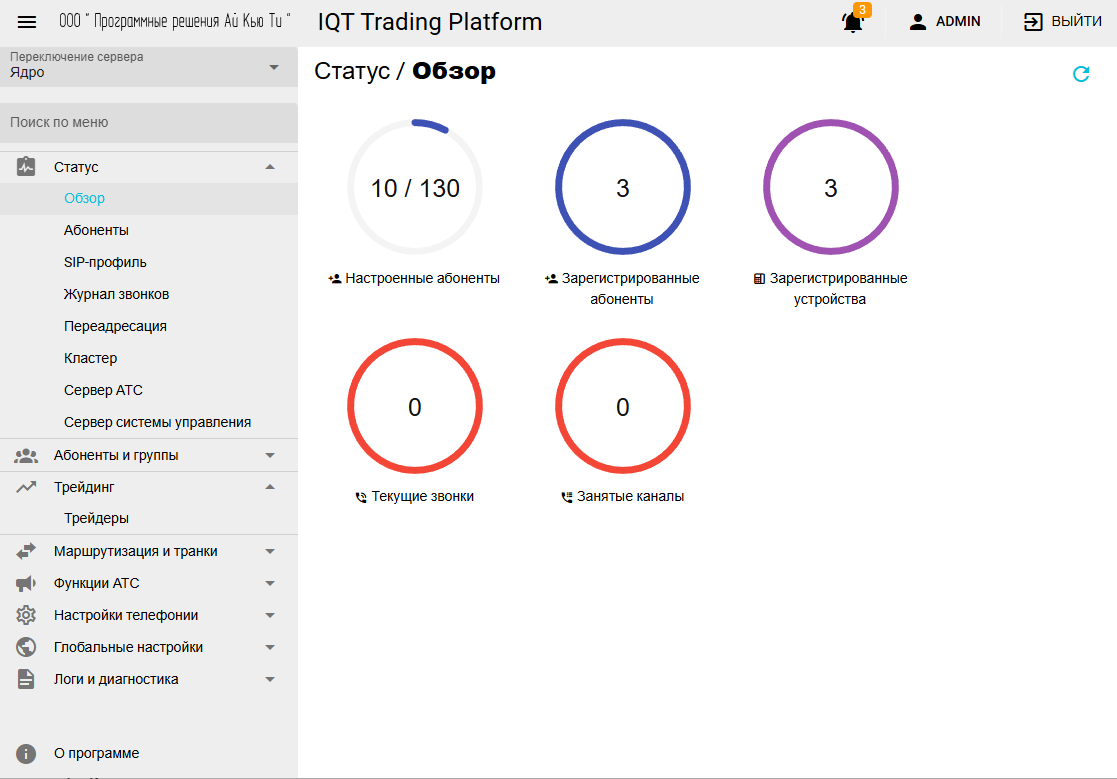This screenshot has width=1117, height=779.
Task: Open the Абоненты status menu item
Action: (x=149, y=230)
